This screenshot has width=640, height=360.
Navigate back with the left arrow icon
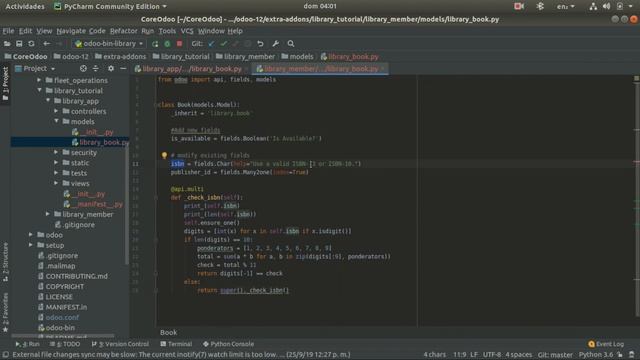(47, 44)
